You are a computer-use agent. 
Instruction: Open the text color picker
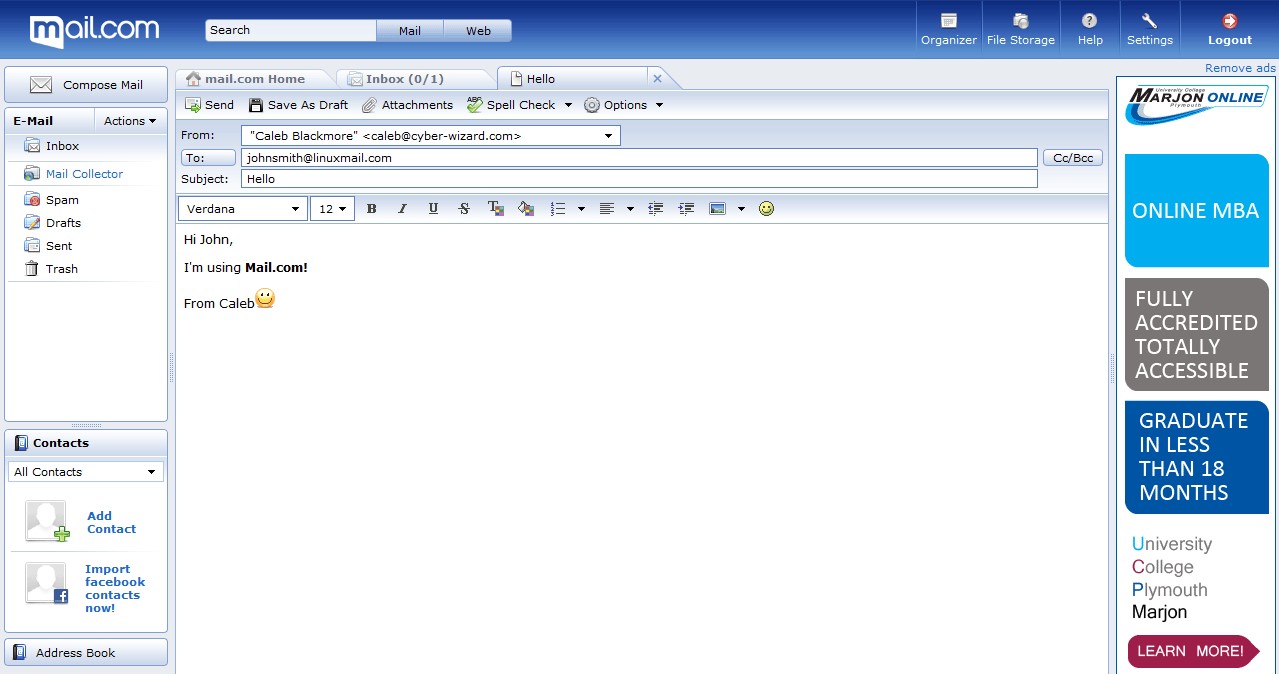pos(495,209)
